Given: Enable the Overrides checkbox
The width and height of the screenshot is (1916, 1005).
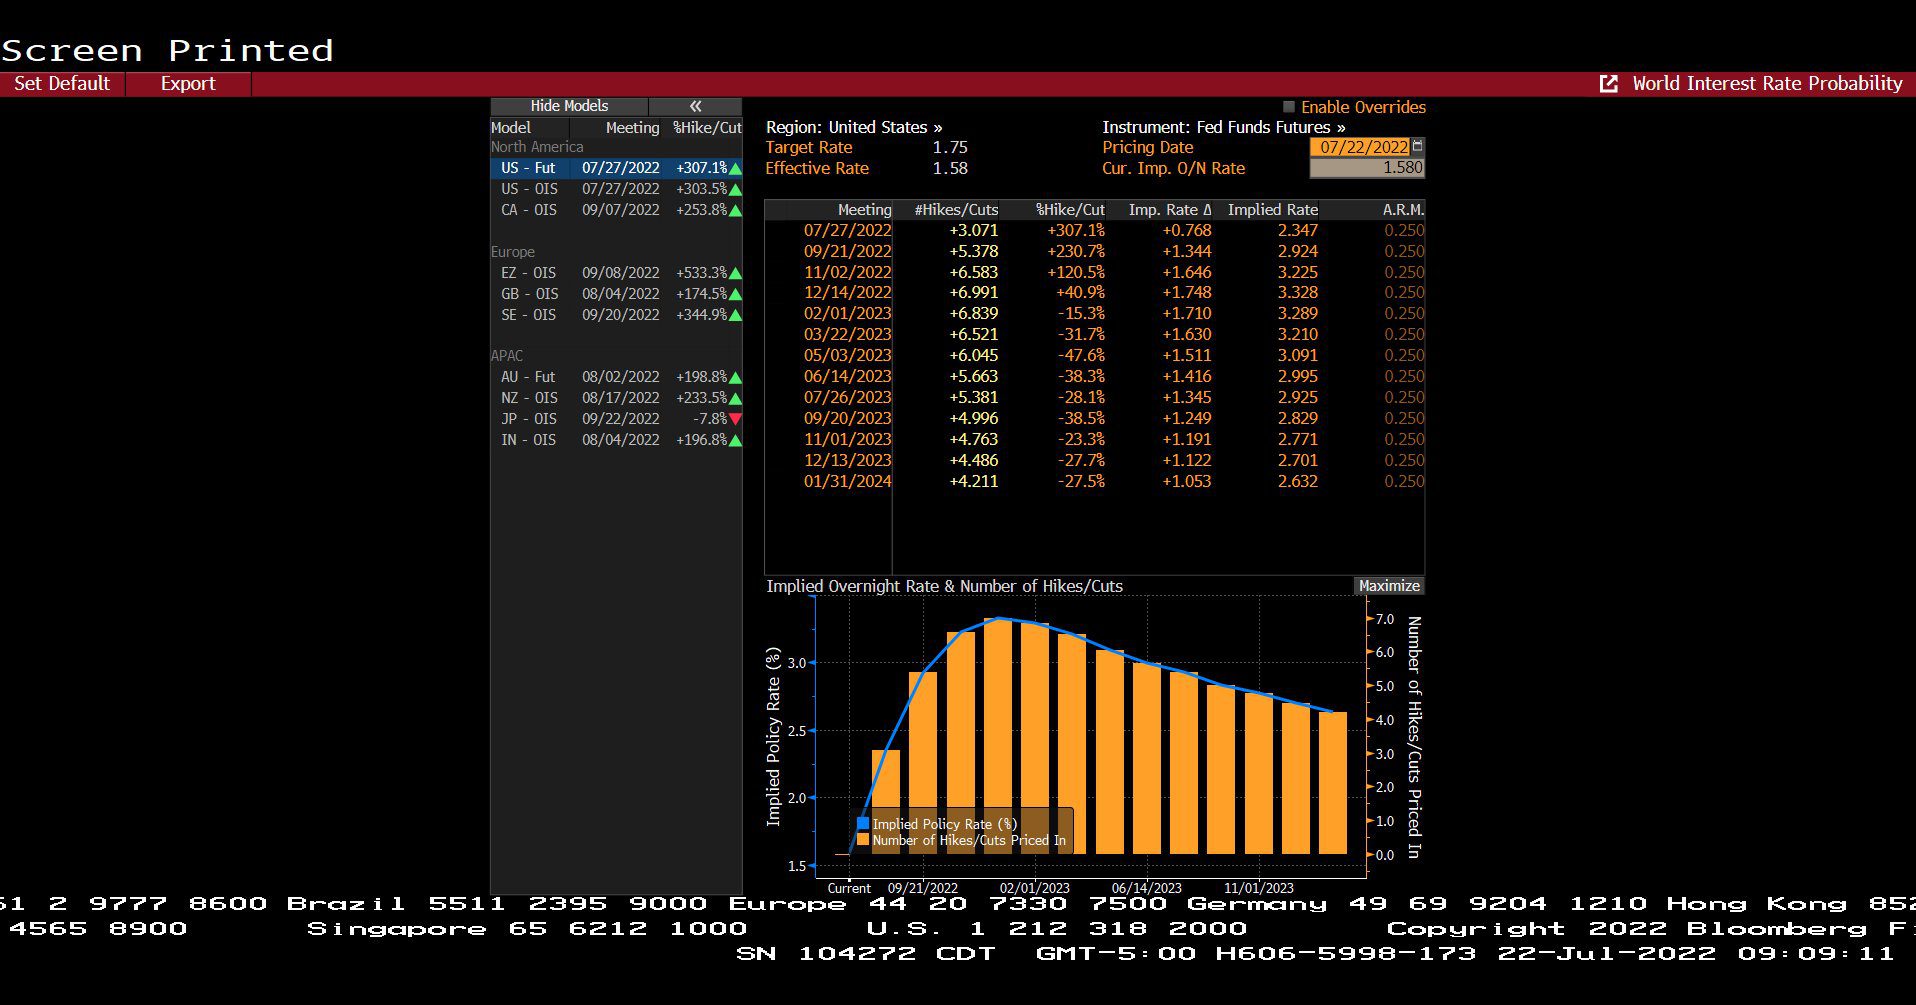Looking at the screenshot, I should pyautogui.click(x=1289, y=106).
